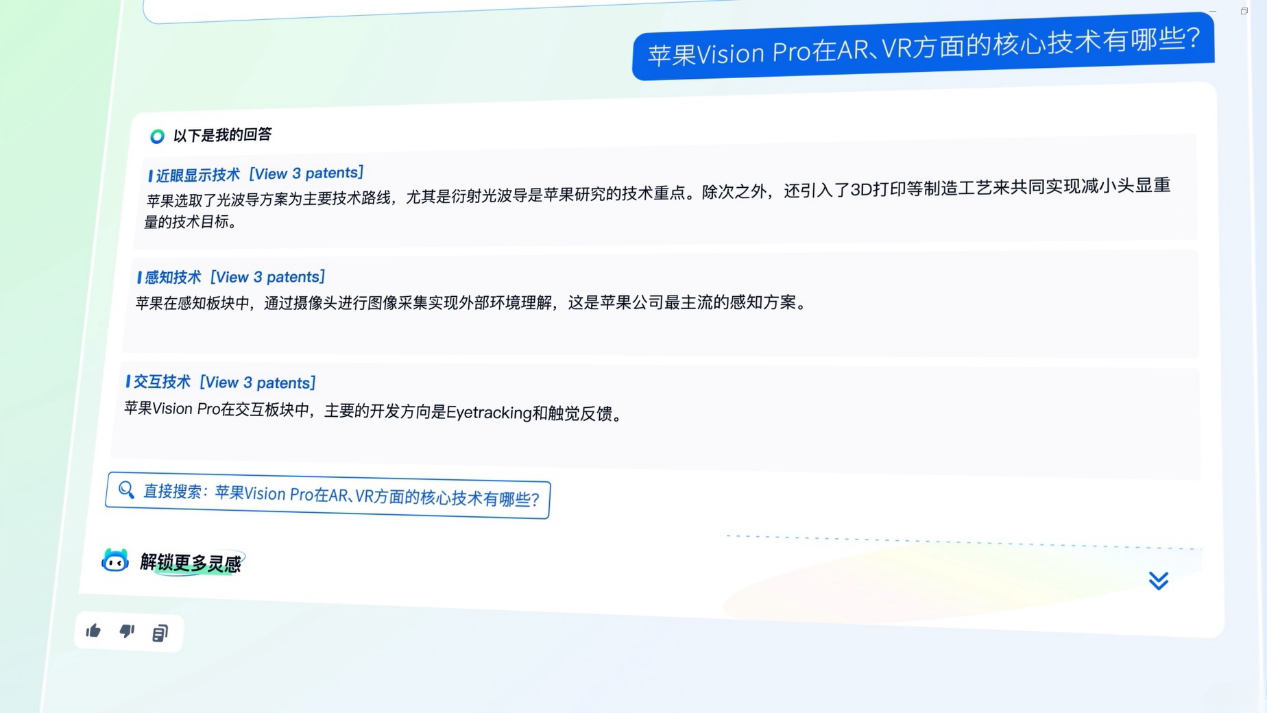Click the robot mascot icon beside 解锁更多灵感
Image resolution: width=1267 pixels, height=713 pixels.
point(115,560)
